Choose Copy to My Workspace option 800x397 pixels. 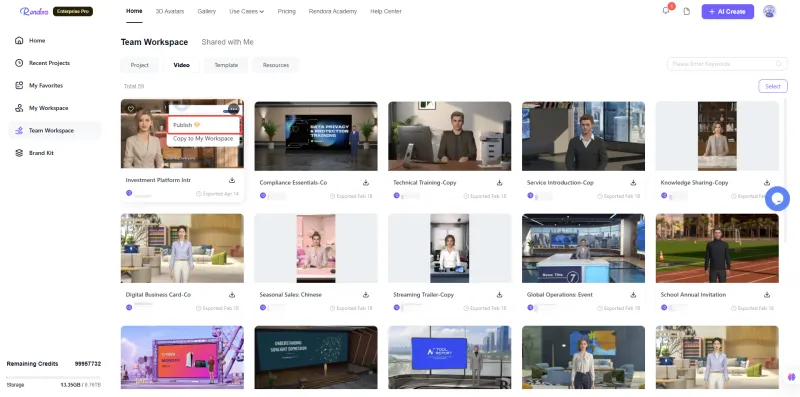tap(204, 139)
